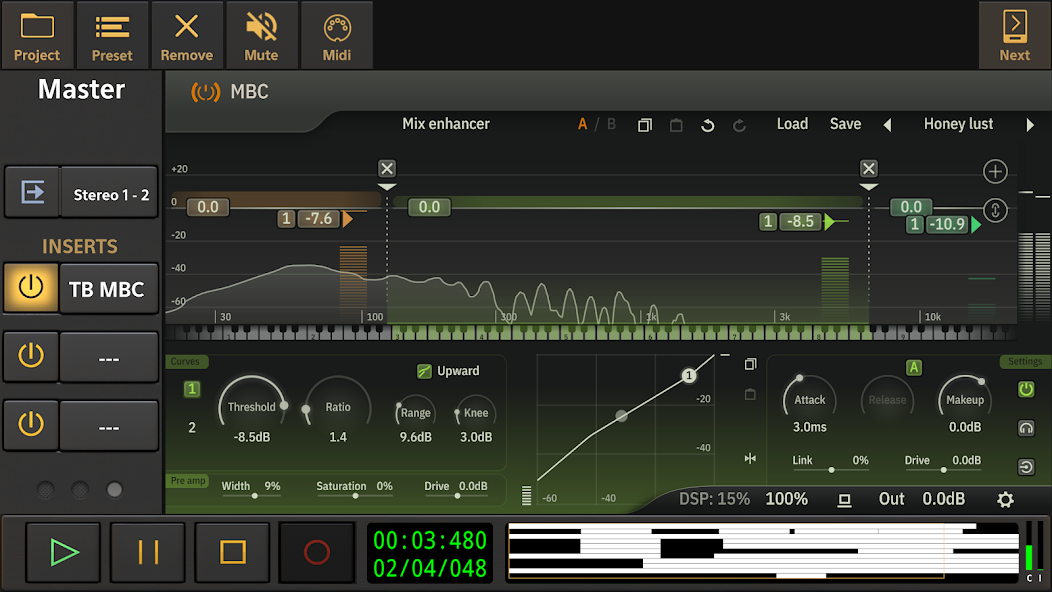
Task: Open the MBC settings gear
Action: pos(1004,499)
